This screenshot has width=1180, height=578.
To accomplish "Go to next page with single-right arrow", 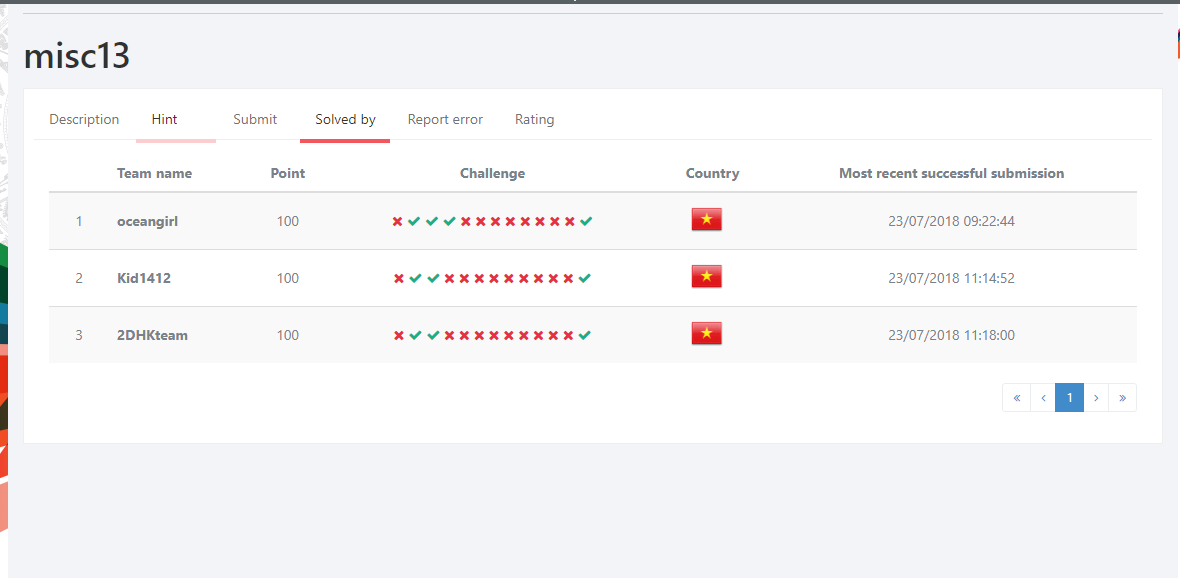I will [x=1096, y=398].
